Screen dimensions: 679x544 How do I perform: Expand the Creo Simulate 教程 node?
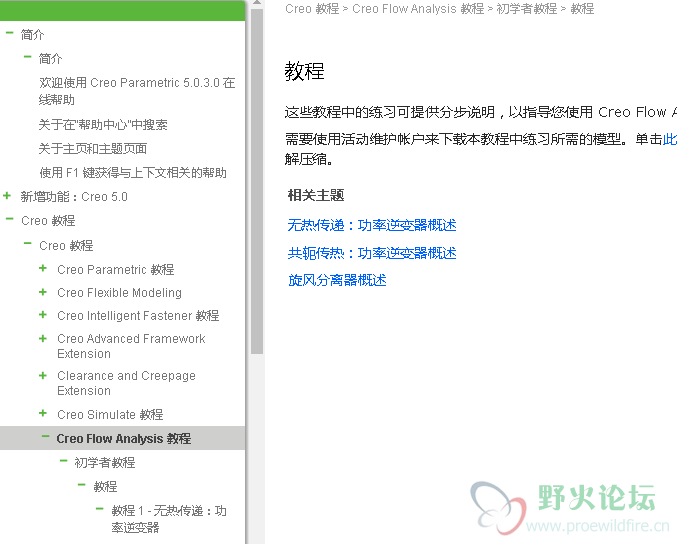pos(42,413)
